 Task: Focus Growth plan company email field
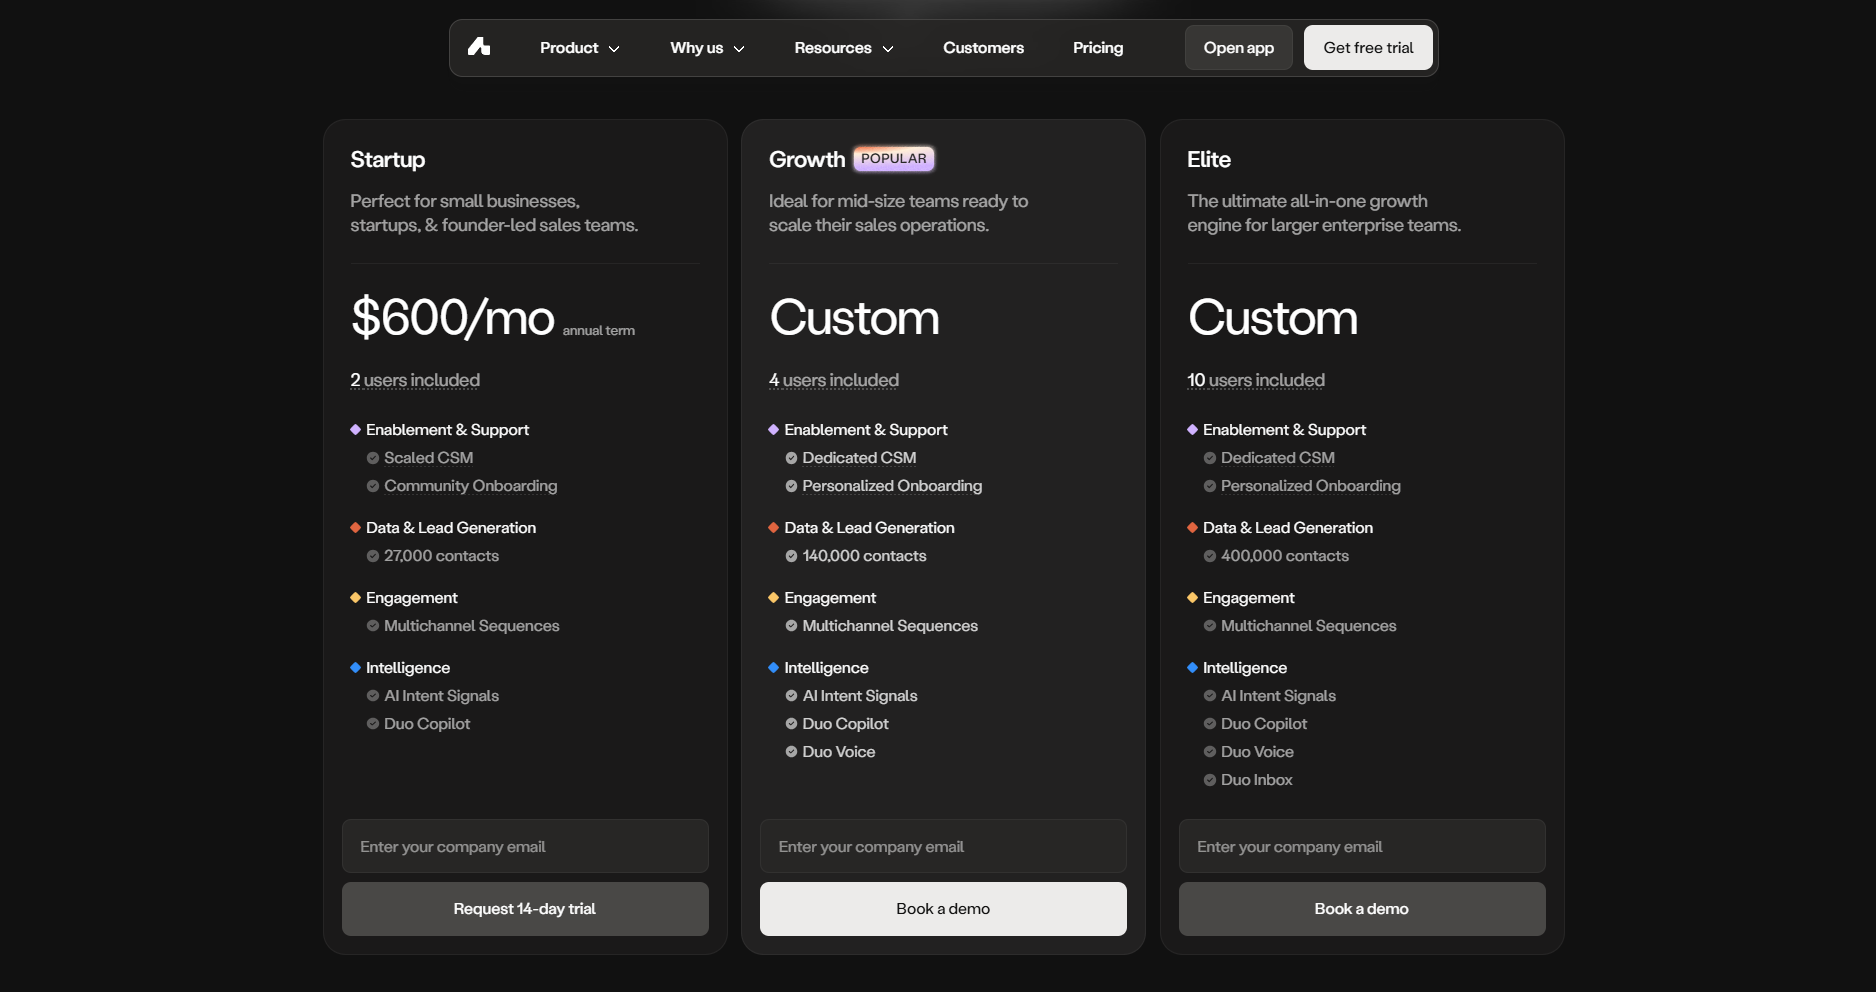pyautogui.click(x=943, y=846)
